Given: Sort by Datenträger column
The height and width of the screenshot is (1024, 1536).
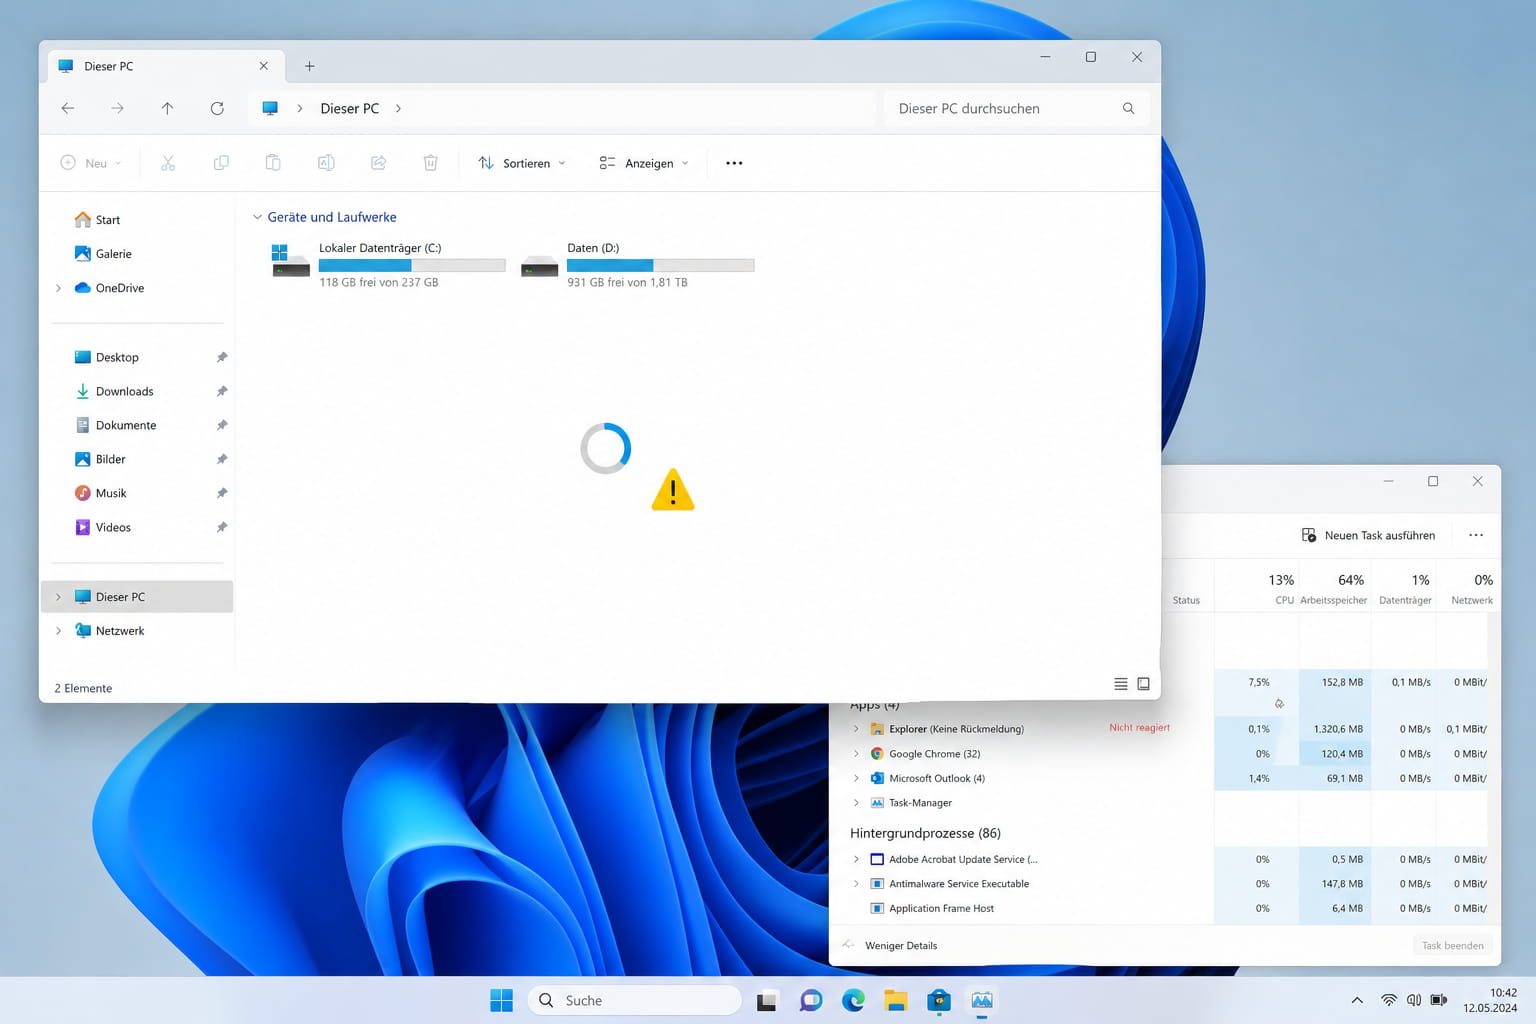Looking at the screenshot, I should pos(1405,588).
